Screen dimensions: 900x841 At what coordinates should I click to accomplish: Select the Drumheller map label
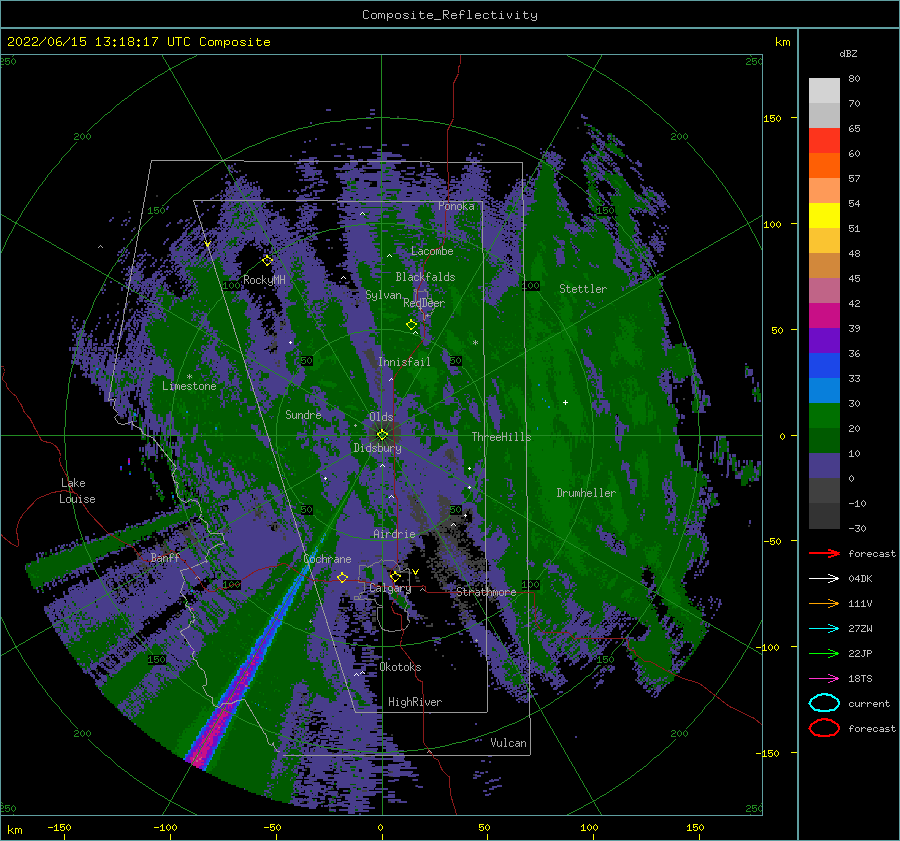coord(586,493)
